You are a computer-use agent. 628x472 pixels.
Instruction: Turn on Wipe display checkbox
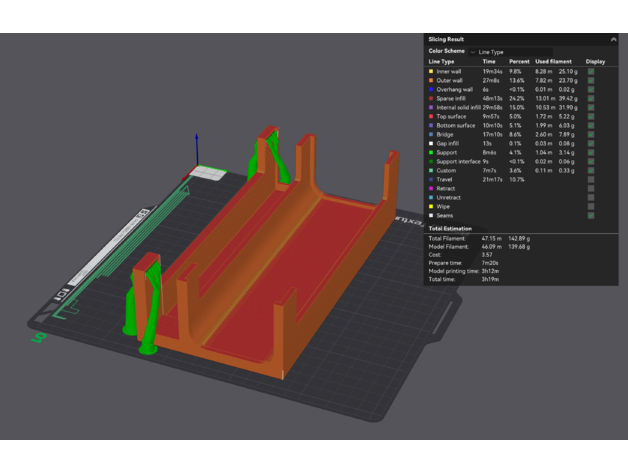point(591,206)
